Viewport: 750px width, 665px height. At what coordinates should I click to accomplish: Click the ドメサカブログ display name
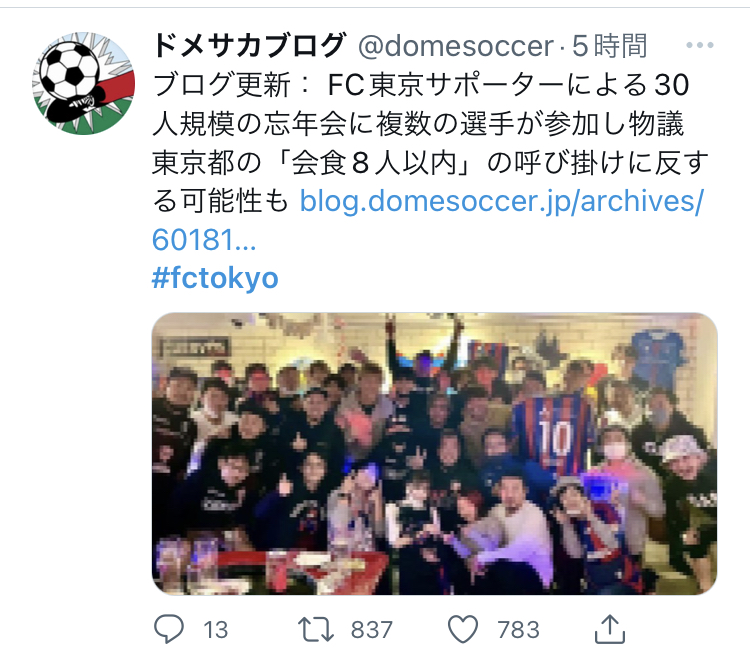[x=248, y=45]
